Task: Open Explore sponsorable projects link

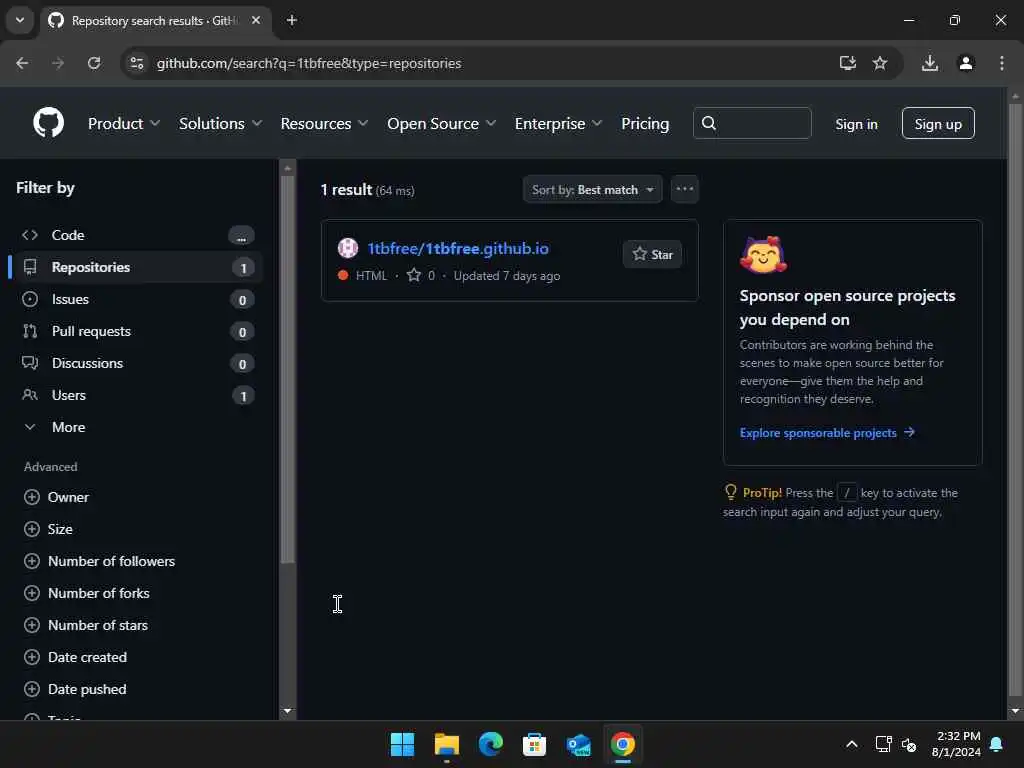Action: tap(827, 432)
